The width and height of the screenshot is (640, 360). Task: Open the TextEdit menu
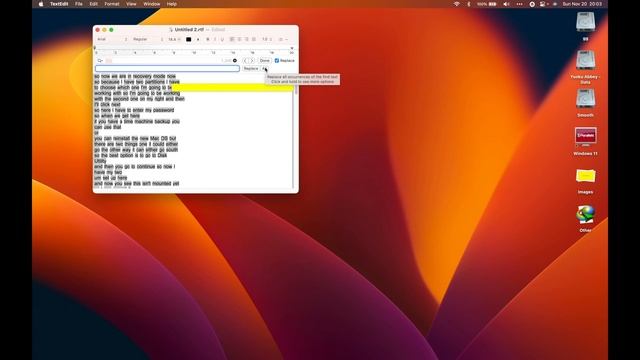[59, 4]
